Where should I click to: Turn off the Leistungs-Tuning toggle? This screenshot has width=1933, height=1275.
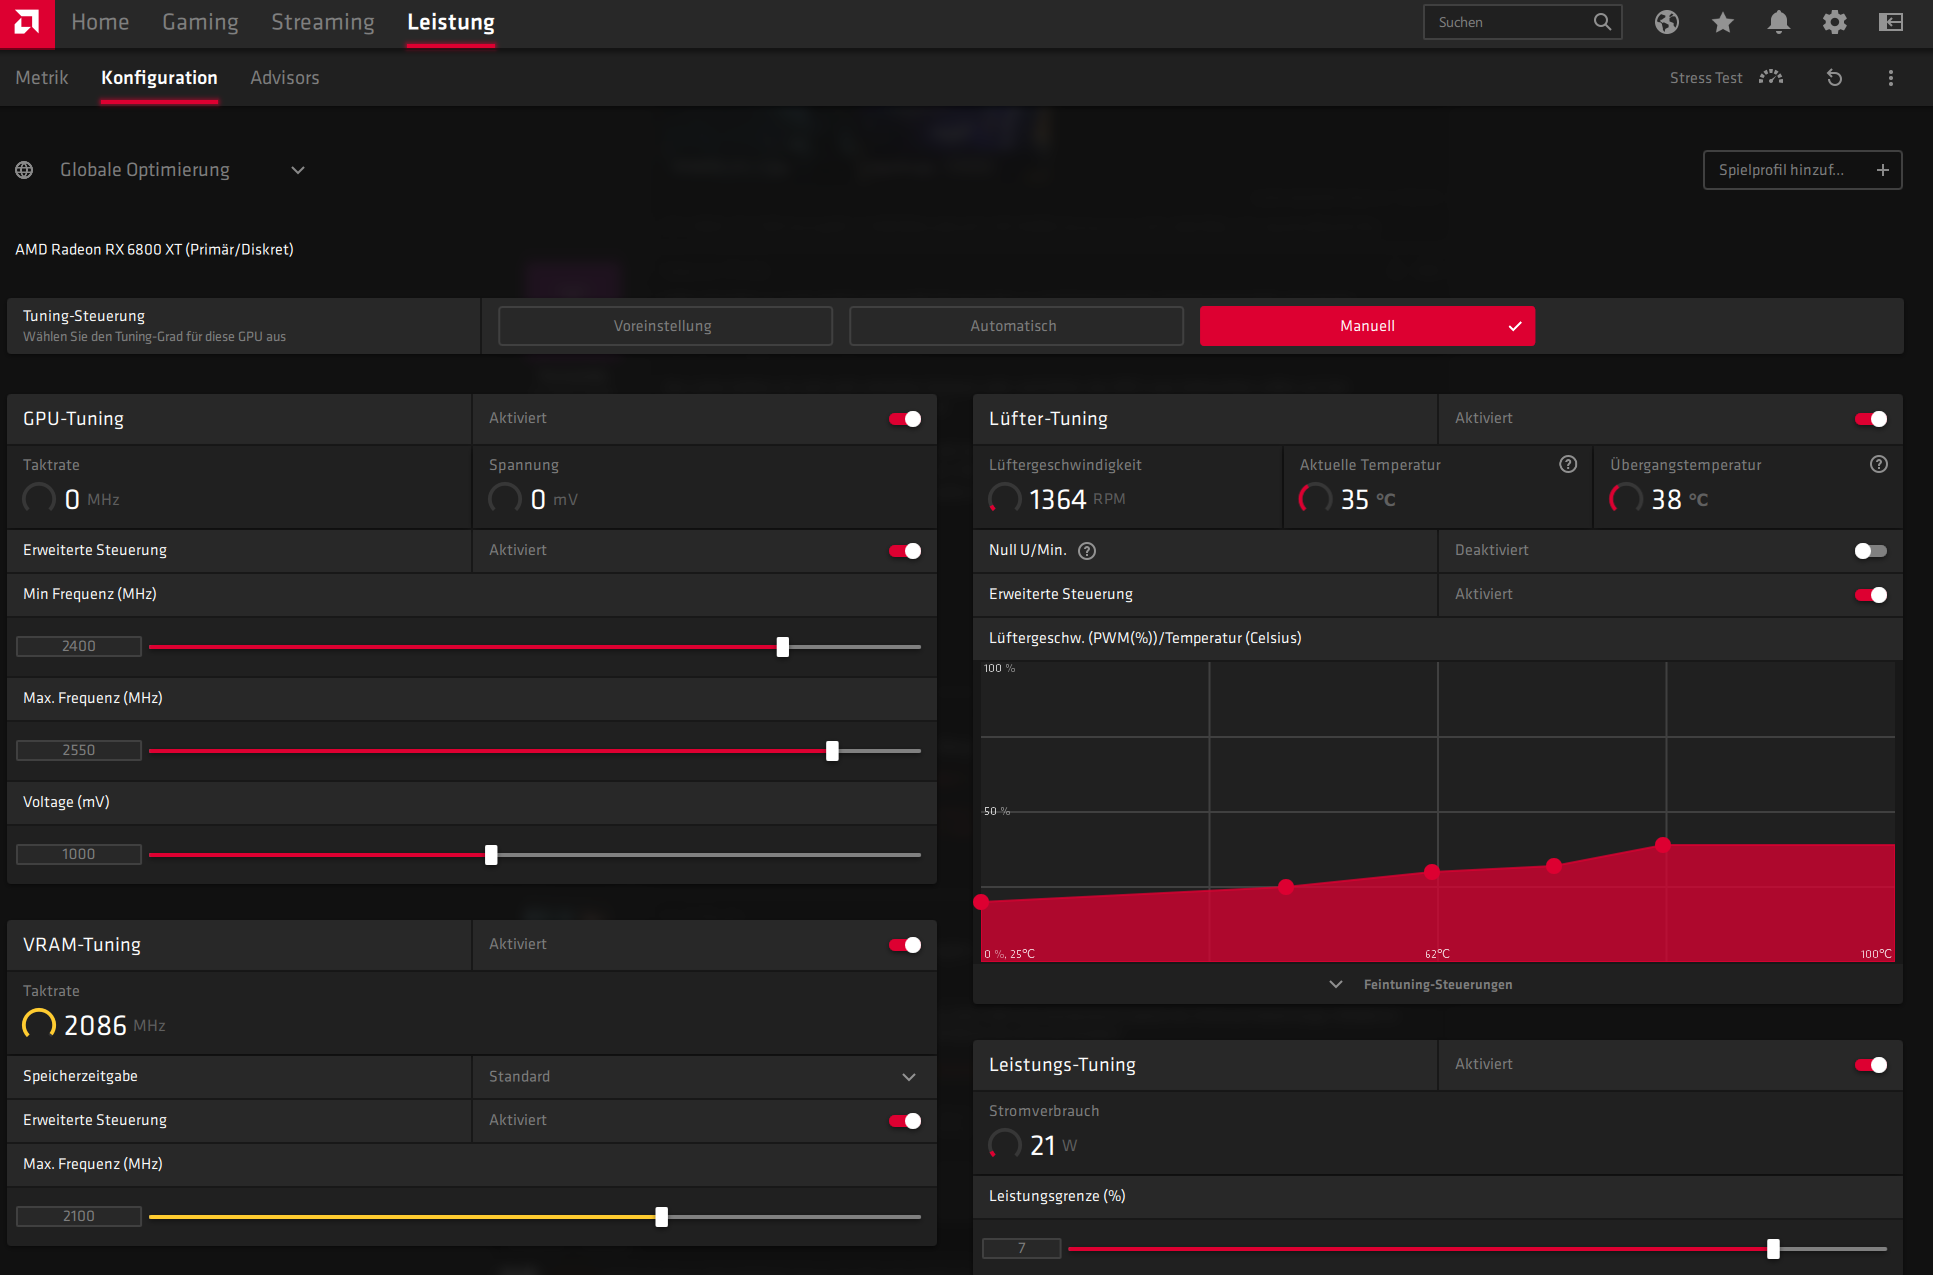[x=1870, y=1065]
